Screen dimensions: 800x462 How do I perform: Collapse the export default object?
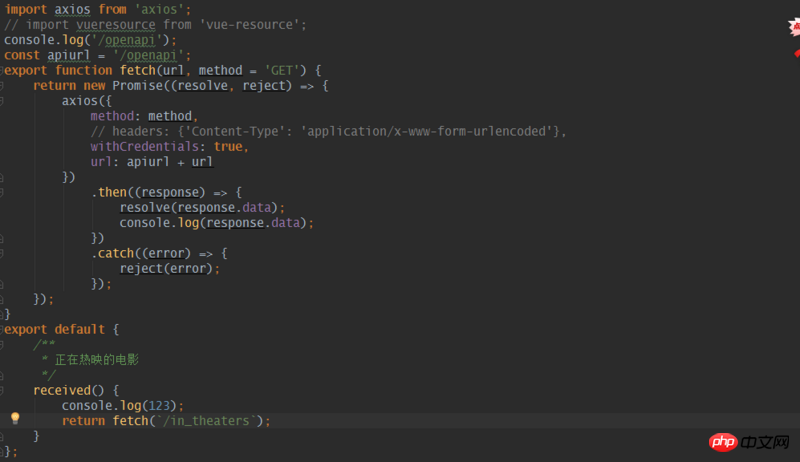click(2, 329)
